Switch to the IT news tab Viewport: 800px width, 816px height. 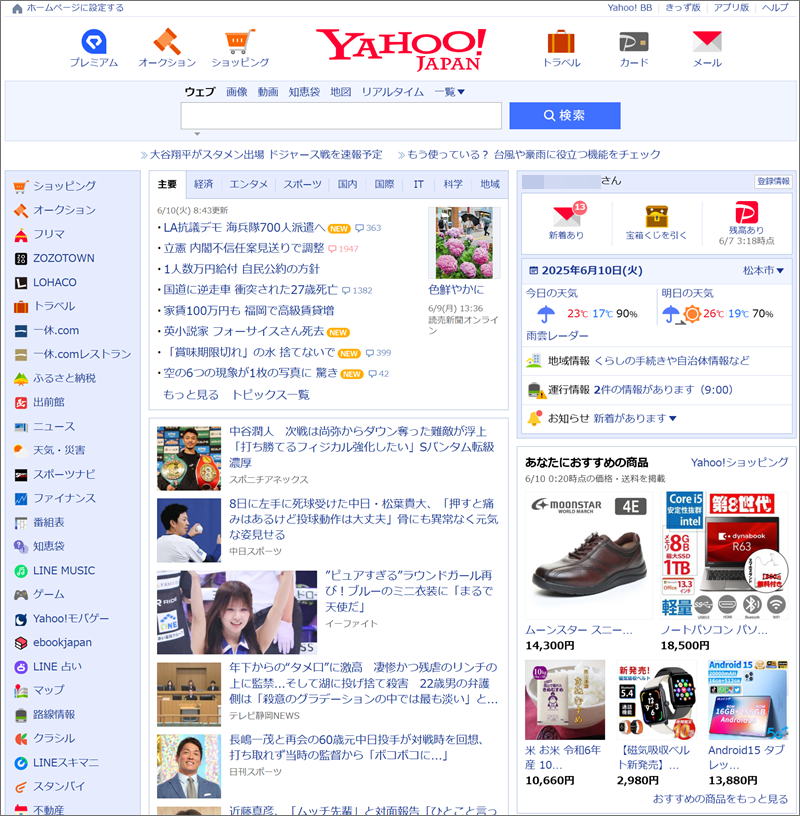click(x=418, y=184)
